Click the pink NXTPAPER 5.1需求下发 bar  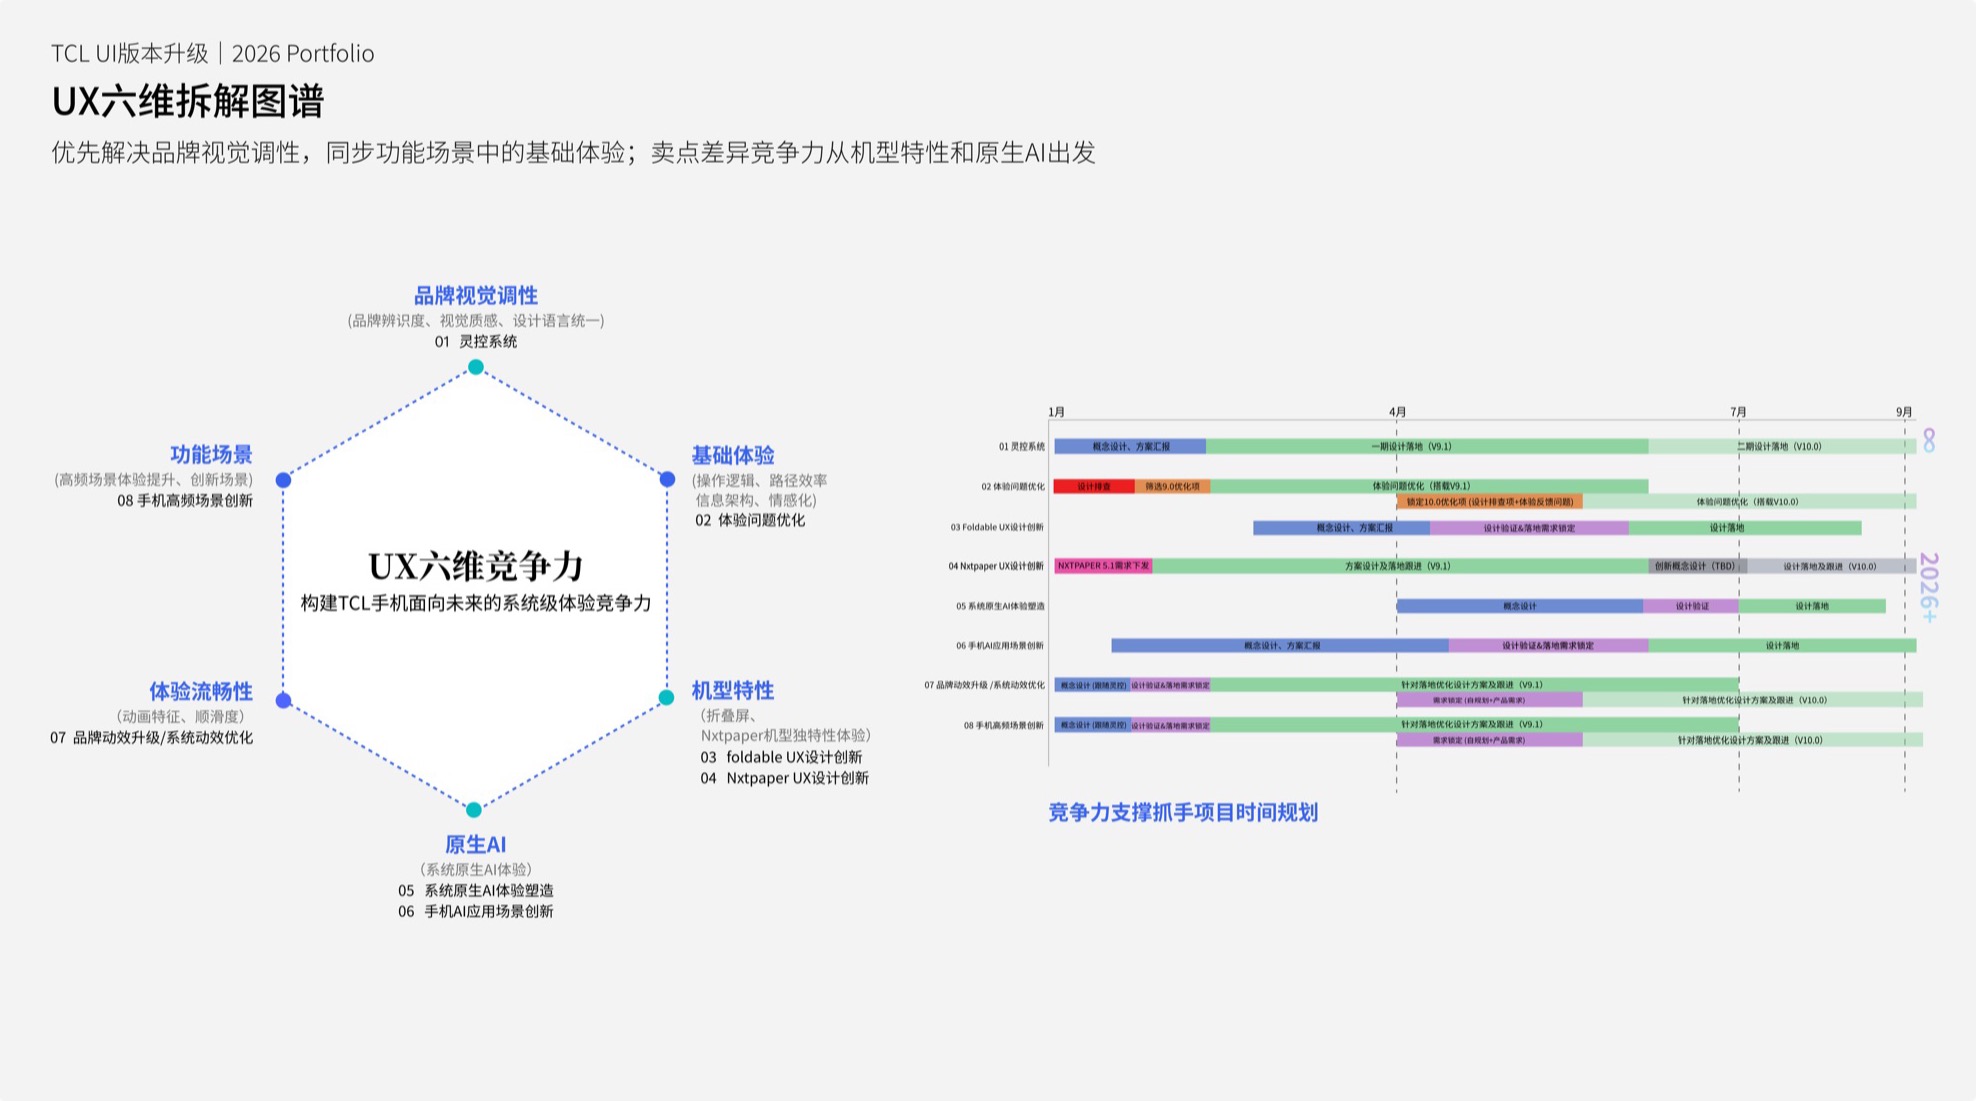pyautogui.click(x=1103, y=566)
